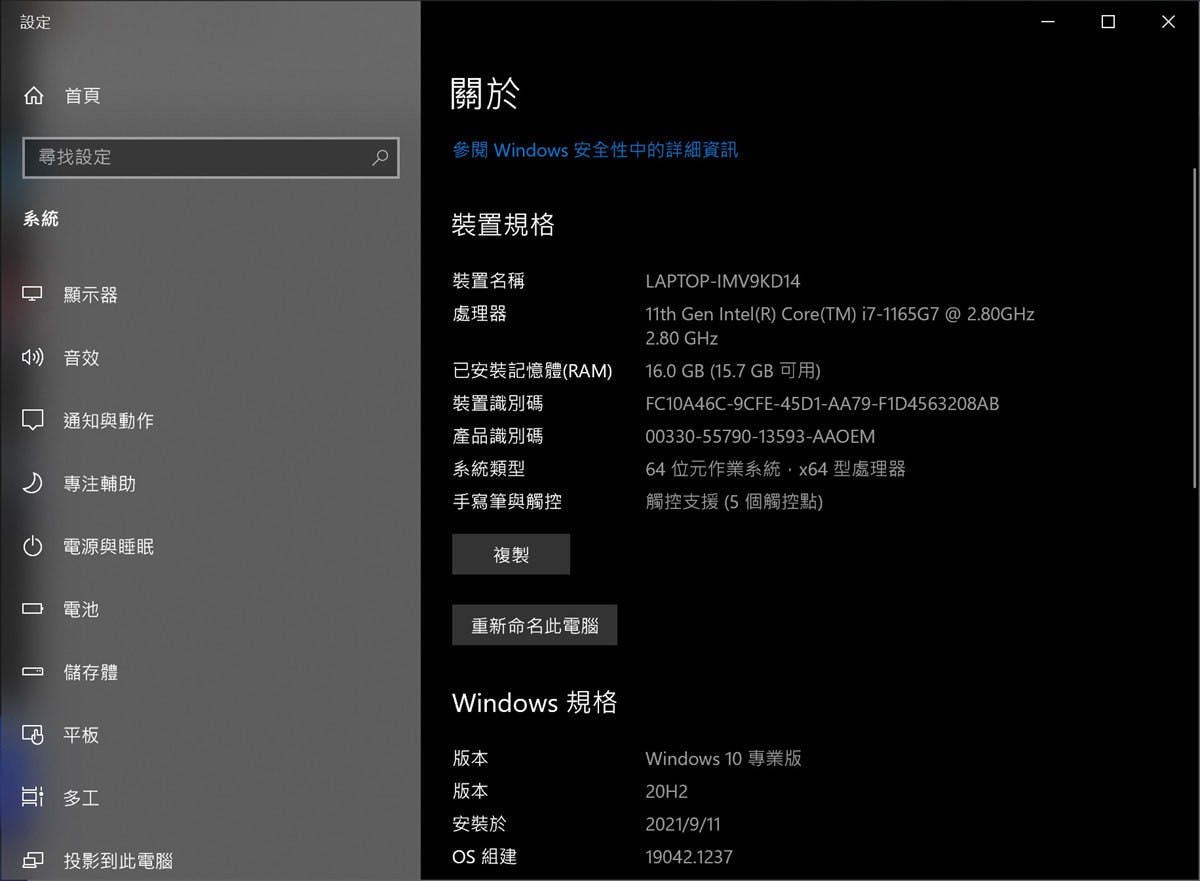Click the Multitasking (多工) icon
1200x881 pixels.
(x=33, y=798)
